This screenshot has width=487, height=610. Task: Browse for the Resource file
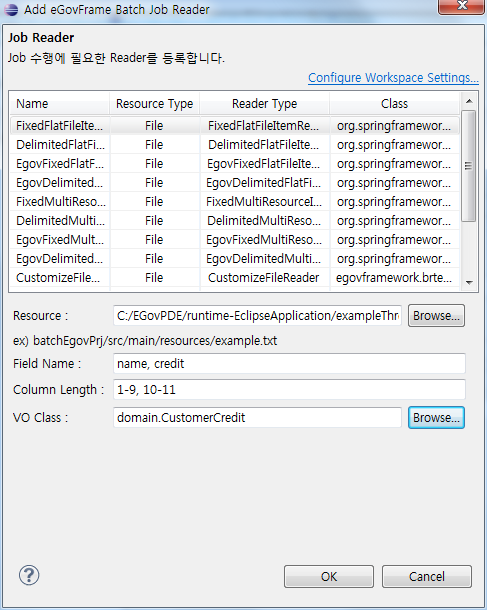click(x=436, y=316)
